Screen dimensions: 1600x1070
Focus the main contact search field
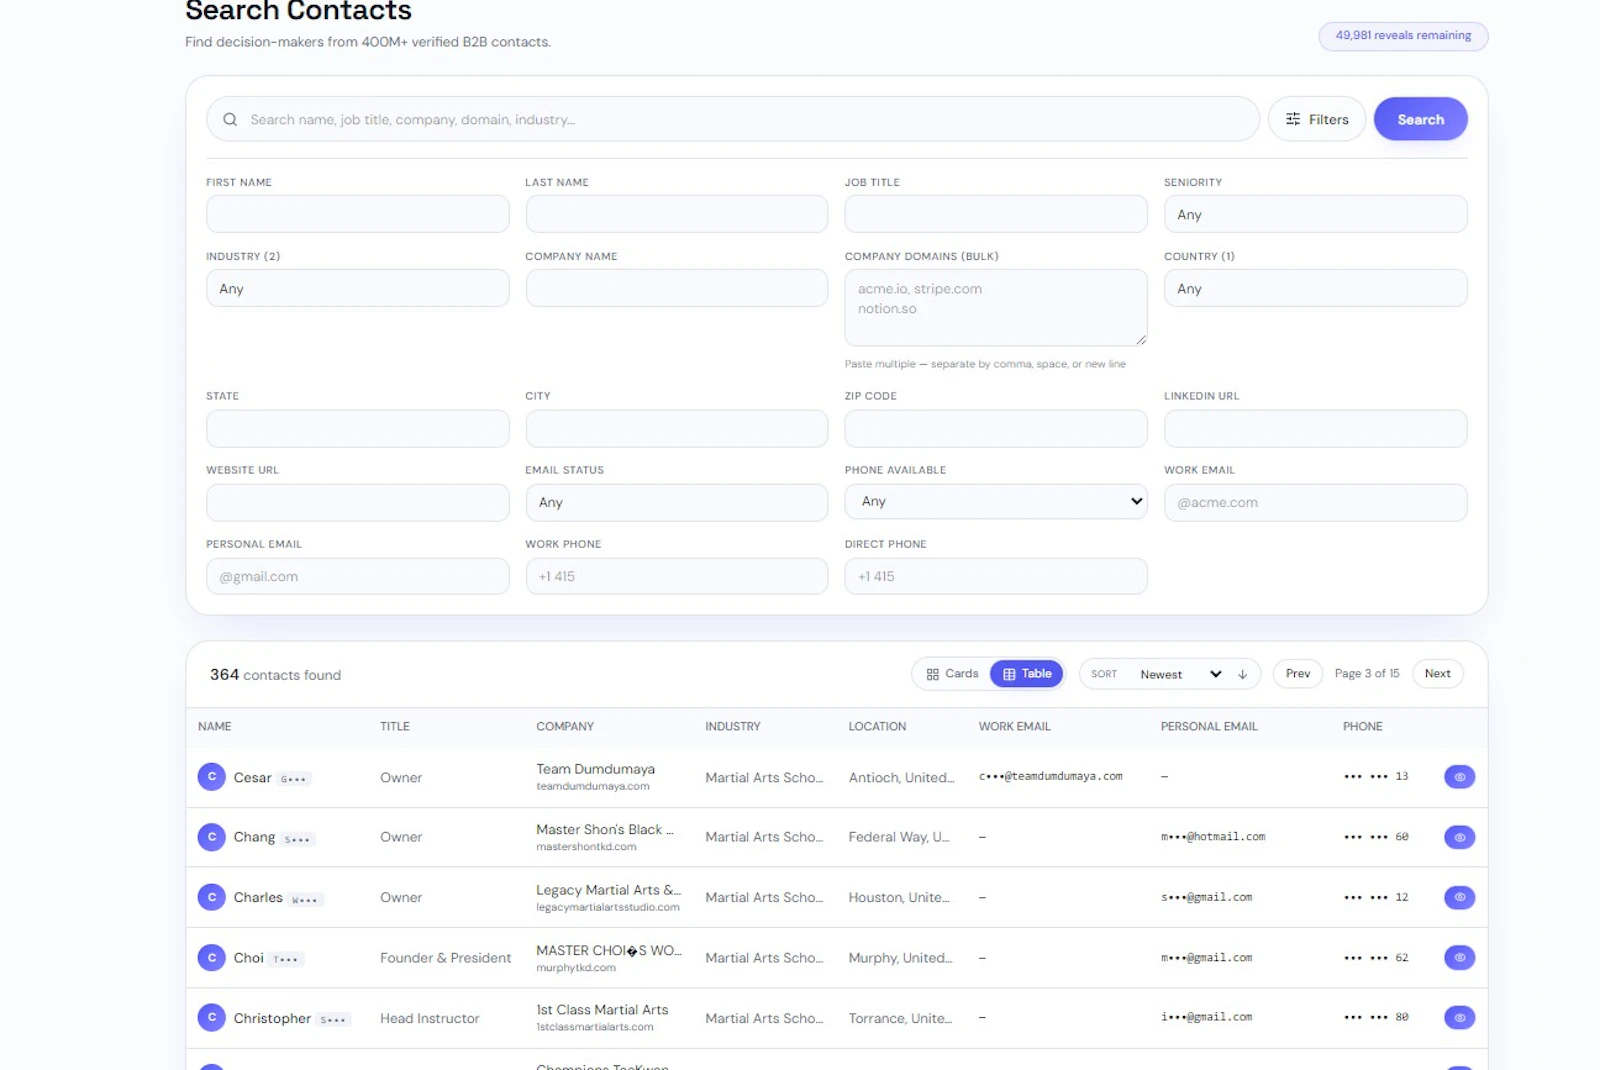pos(732,119)
